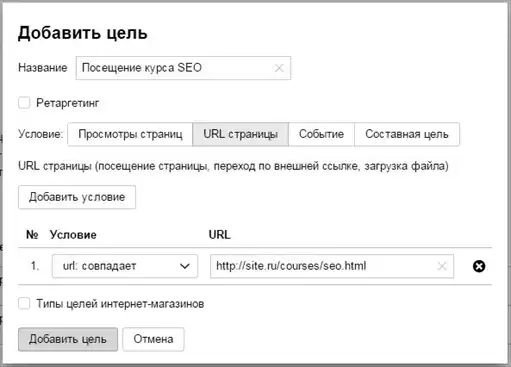The width and height of the screenshot is (511, 367).
Task: Choose the Событие condition tab
Action: (321, 134)
